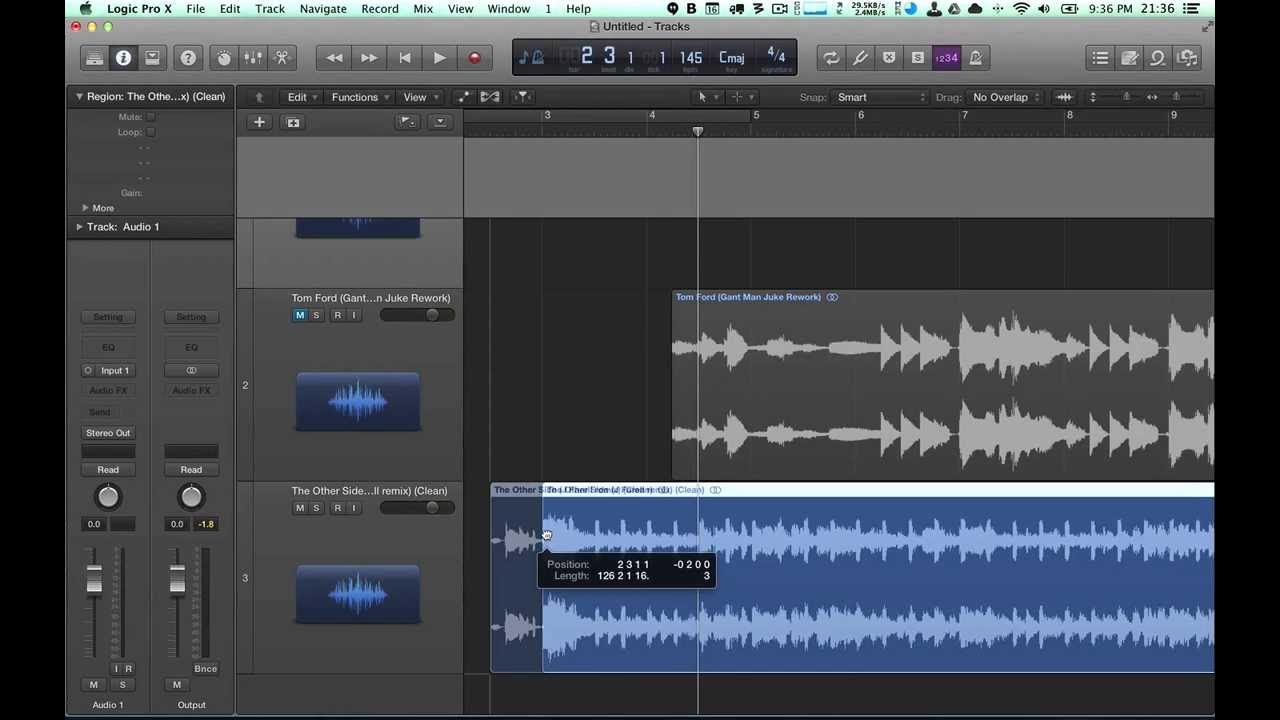1280x720 pixels.
Task: Start recording with Record button
Action: [474, 58]
